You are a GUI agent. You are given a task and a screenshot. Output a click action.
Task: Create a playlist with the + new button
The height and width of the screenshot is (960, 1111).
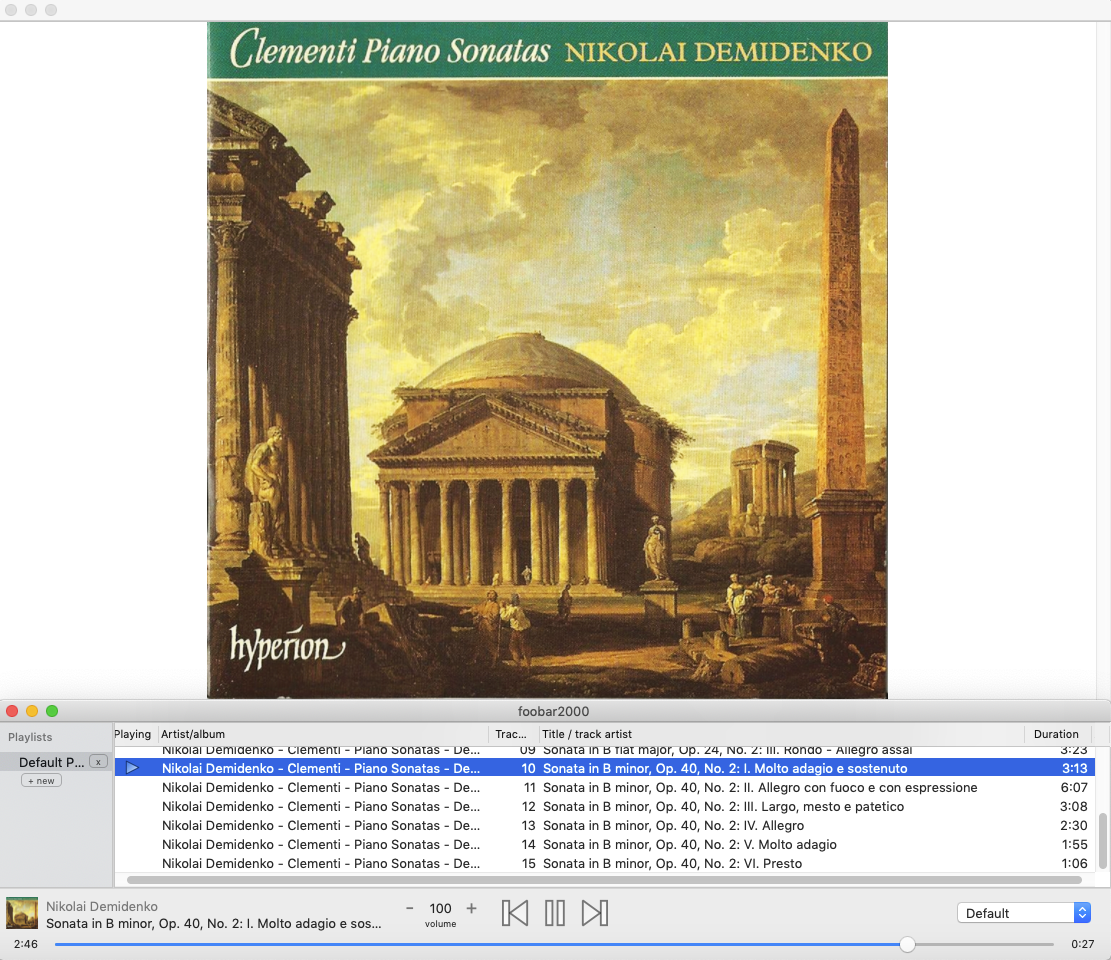point(41,781)
